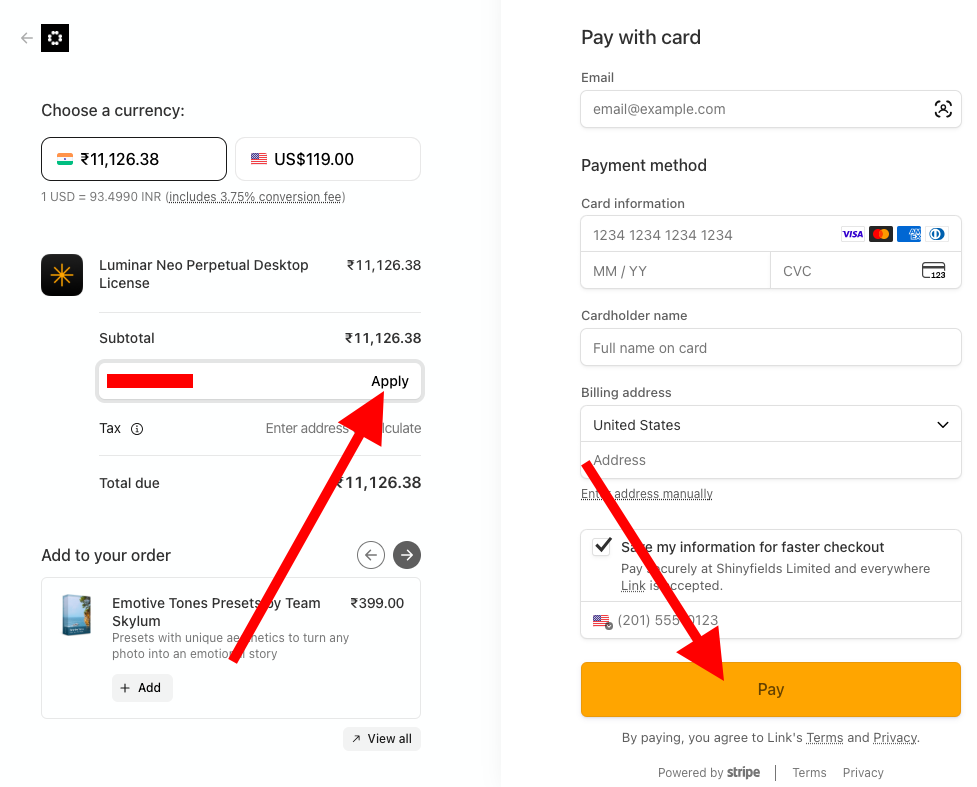The image size is (977, 787).
Task: Focus the Cardholder name field
Action: click(770, 348)
